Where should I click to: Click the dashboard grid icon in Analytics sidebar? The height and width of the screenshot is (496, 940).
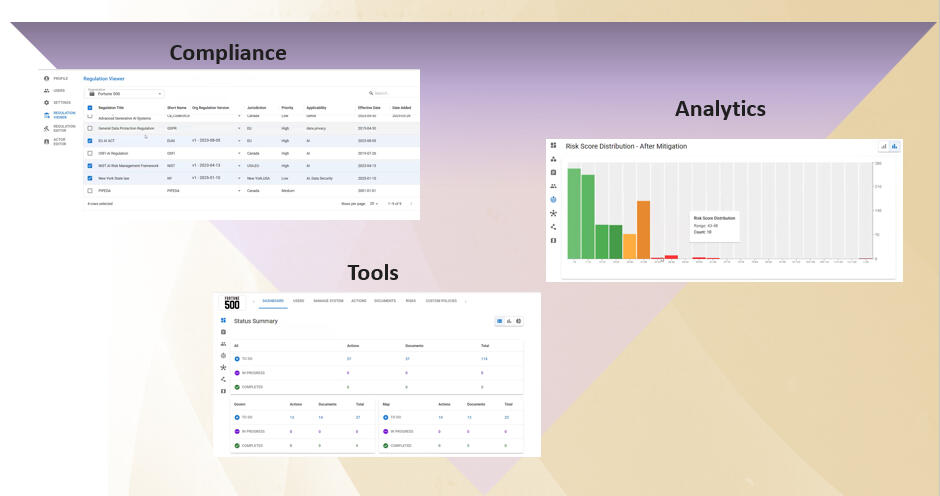(x=553, y=145)
